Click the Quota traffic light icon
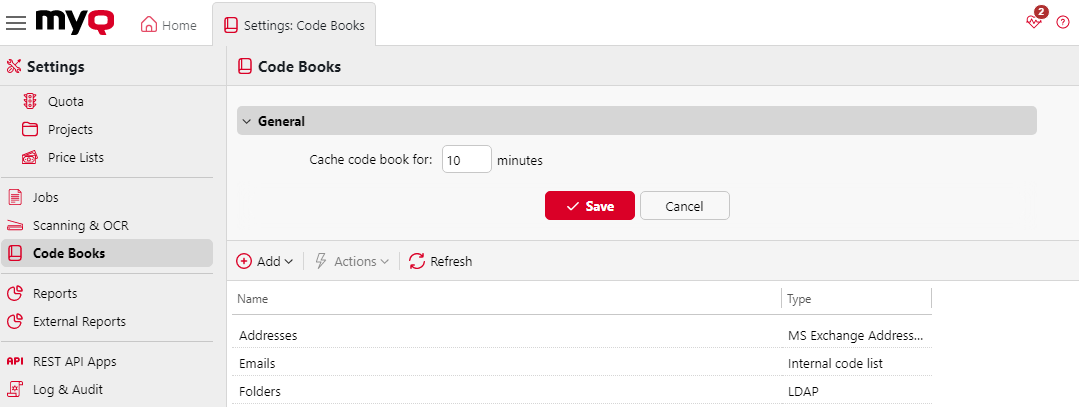Viewport: 1079px width, 407px height. point(30,101)
